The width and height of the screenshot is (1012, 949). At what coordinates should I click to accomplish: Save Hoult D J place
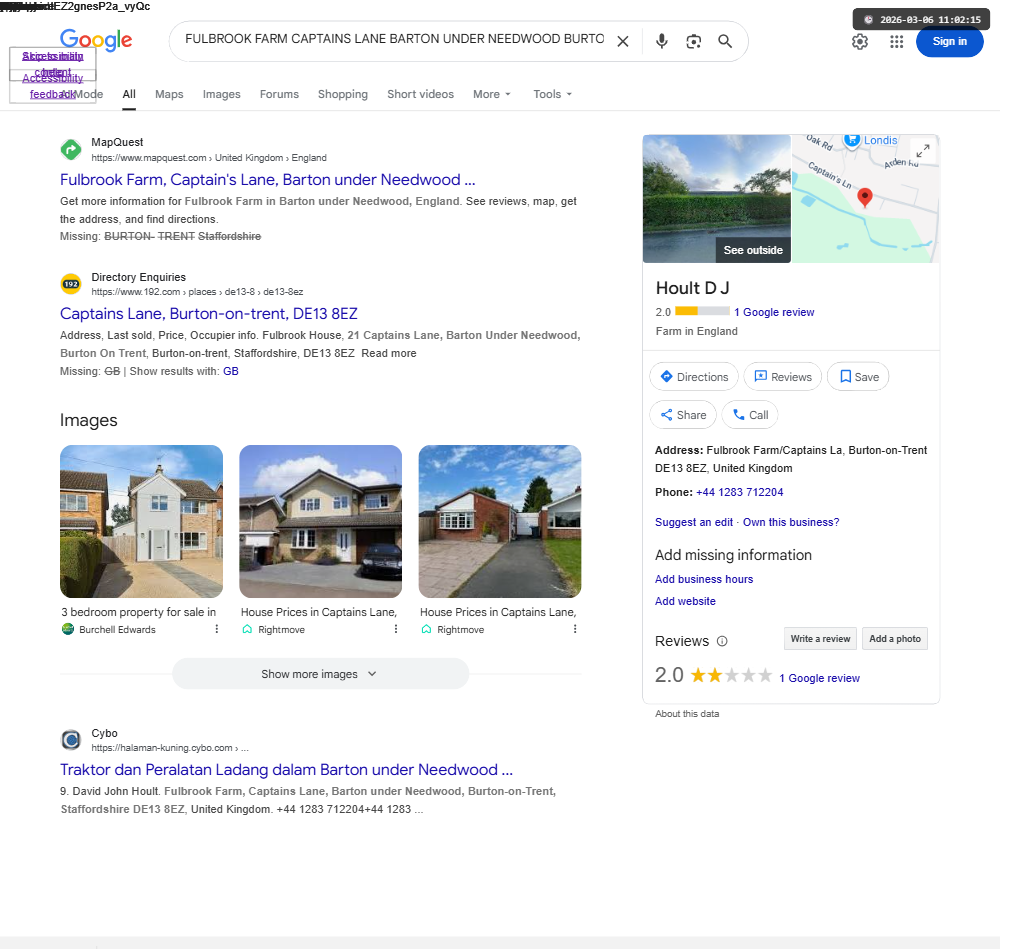coord(858,377)
